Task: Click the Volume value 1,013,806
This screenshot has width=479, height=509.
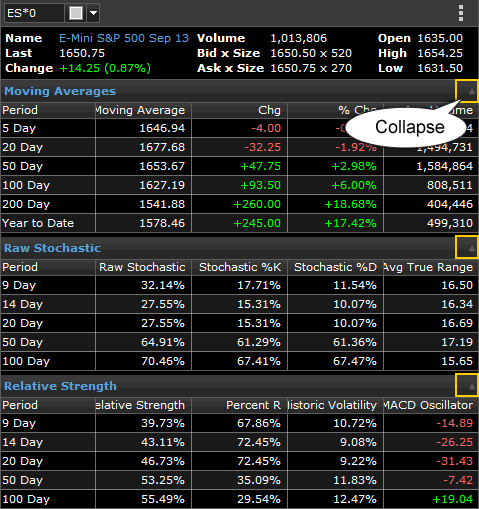Action: click(x=298, y=38)
